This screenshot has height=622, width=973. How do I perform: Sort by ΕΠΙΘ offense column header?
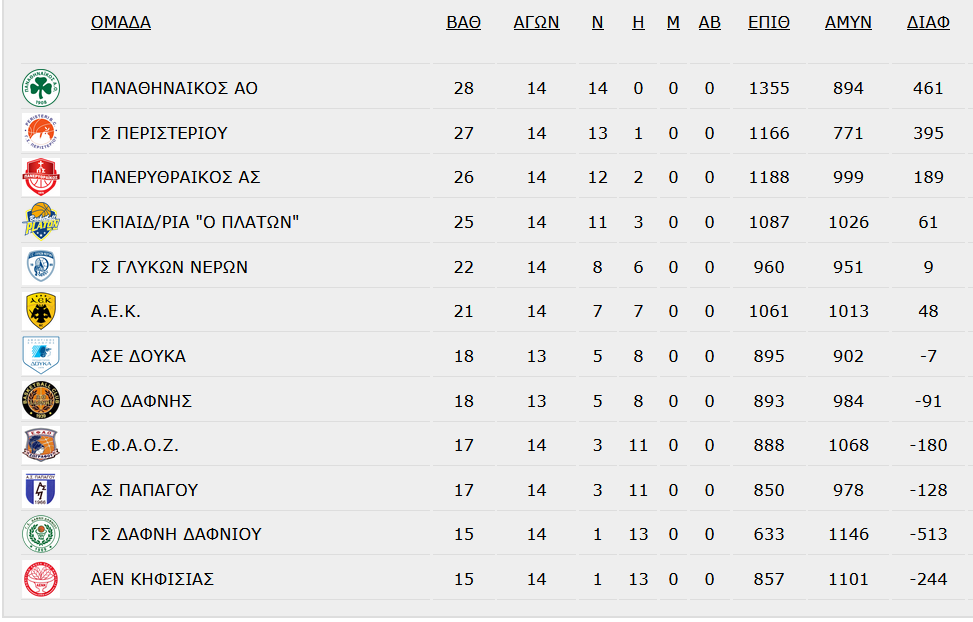(x=769, y=22)
